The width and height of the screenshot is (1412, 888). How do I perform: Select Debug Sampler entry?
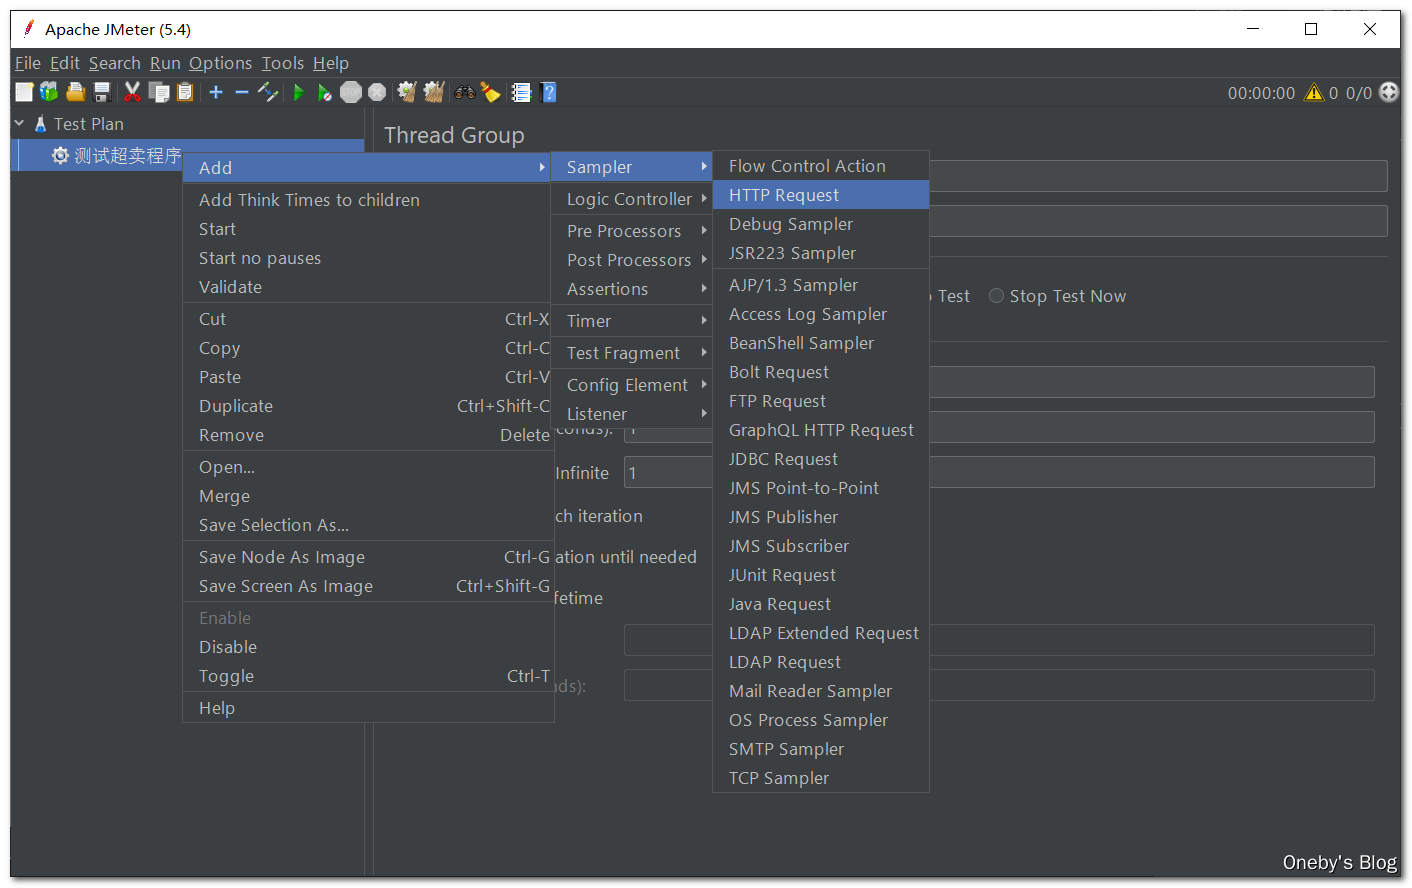[821, 224]
